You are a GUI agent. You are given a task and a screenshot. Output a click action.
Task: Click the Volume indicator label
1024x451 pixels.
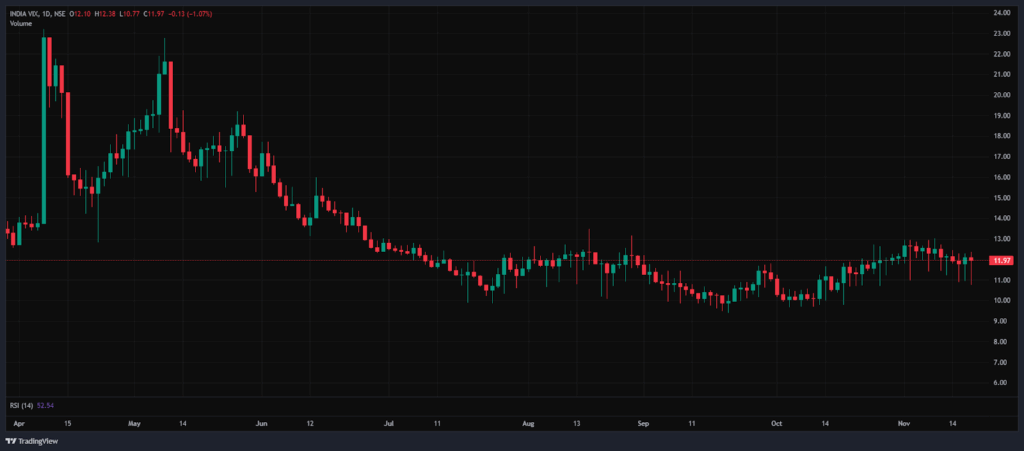(x=21, y=22)
